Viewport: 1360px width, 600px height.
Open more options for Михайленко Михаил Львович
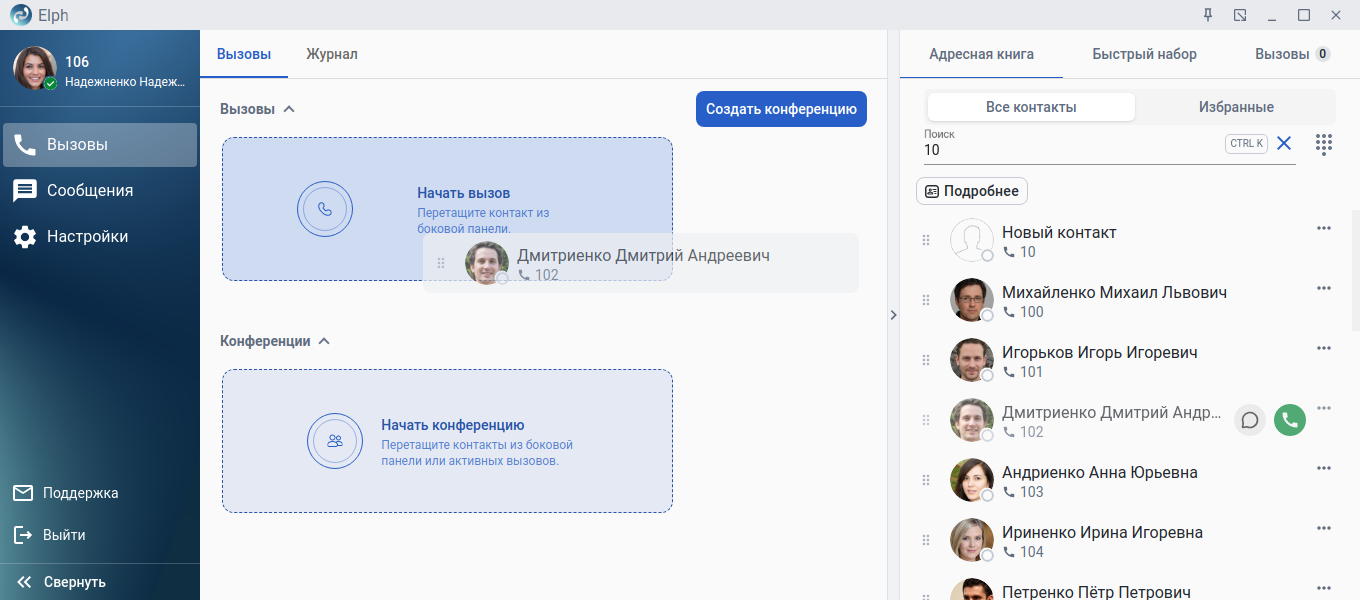click(x=1324, y=288)
